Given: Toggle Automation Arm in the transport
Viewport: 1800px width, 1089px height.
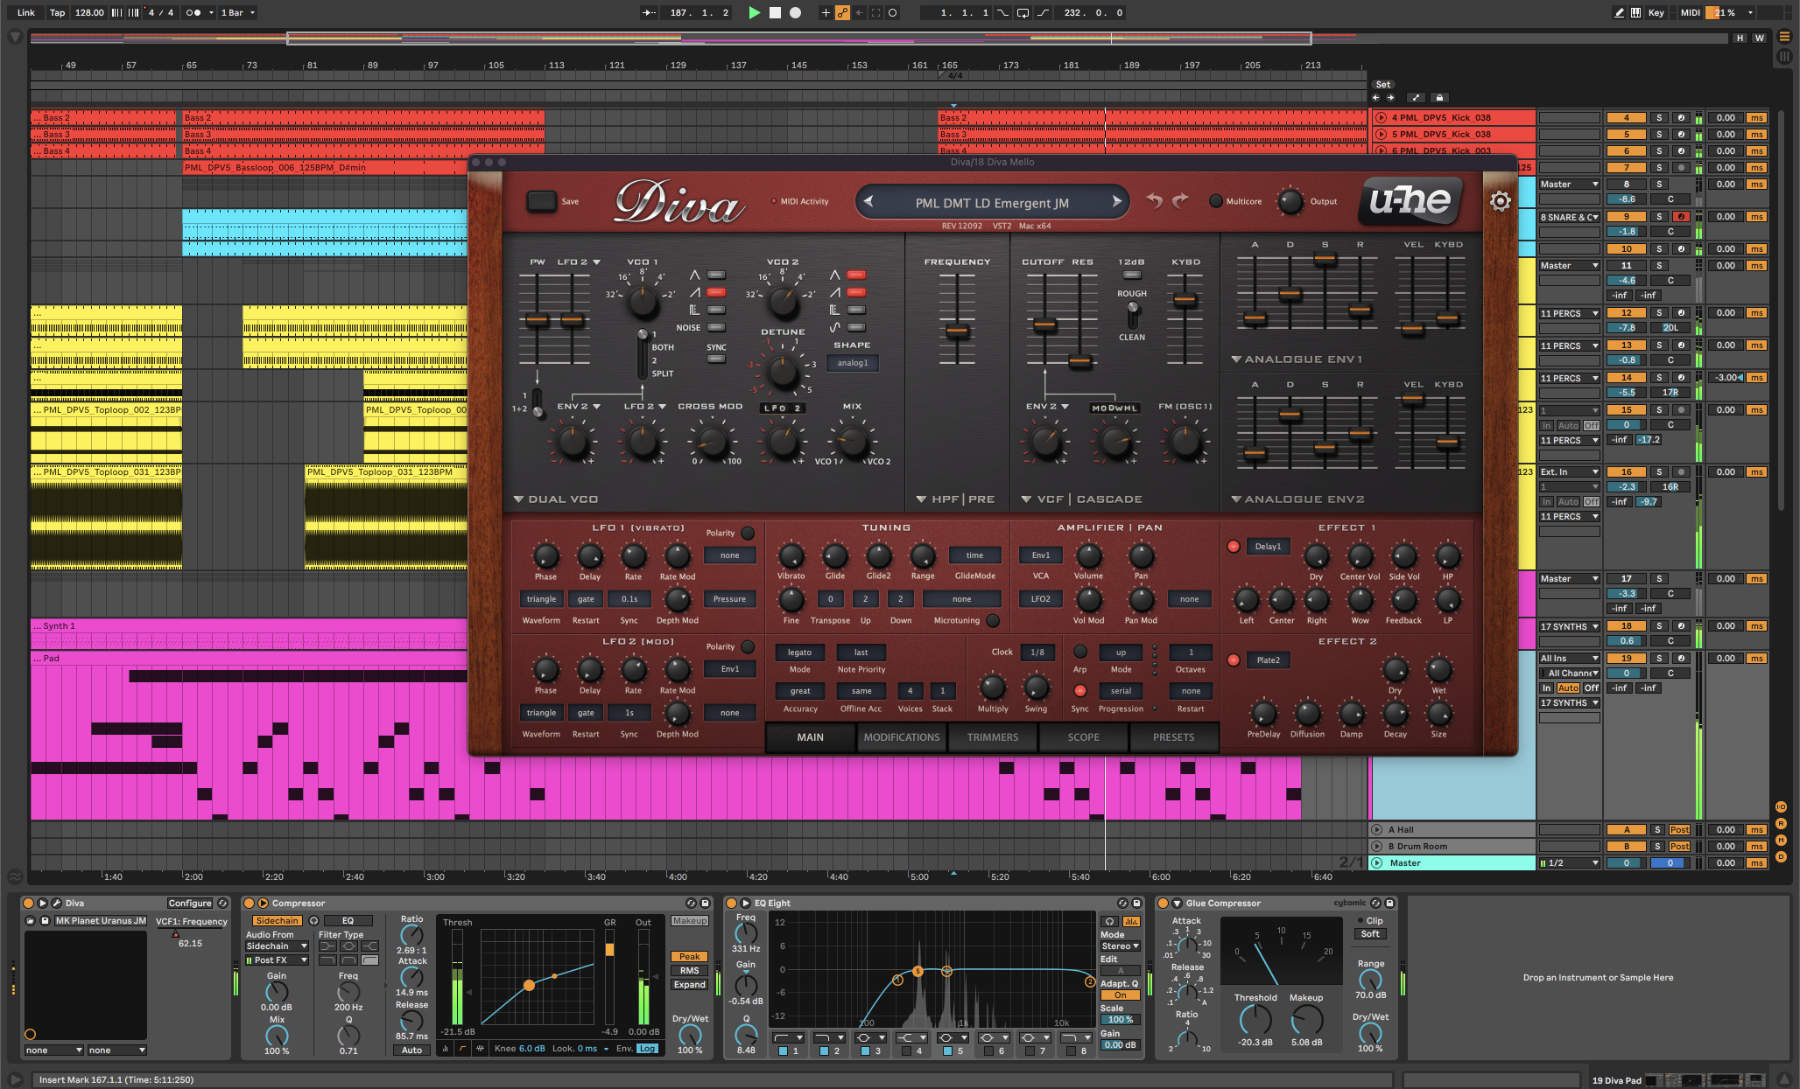Looking at the screenshot, I should pyautogui.click(x=842, y=13).
